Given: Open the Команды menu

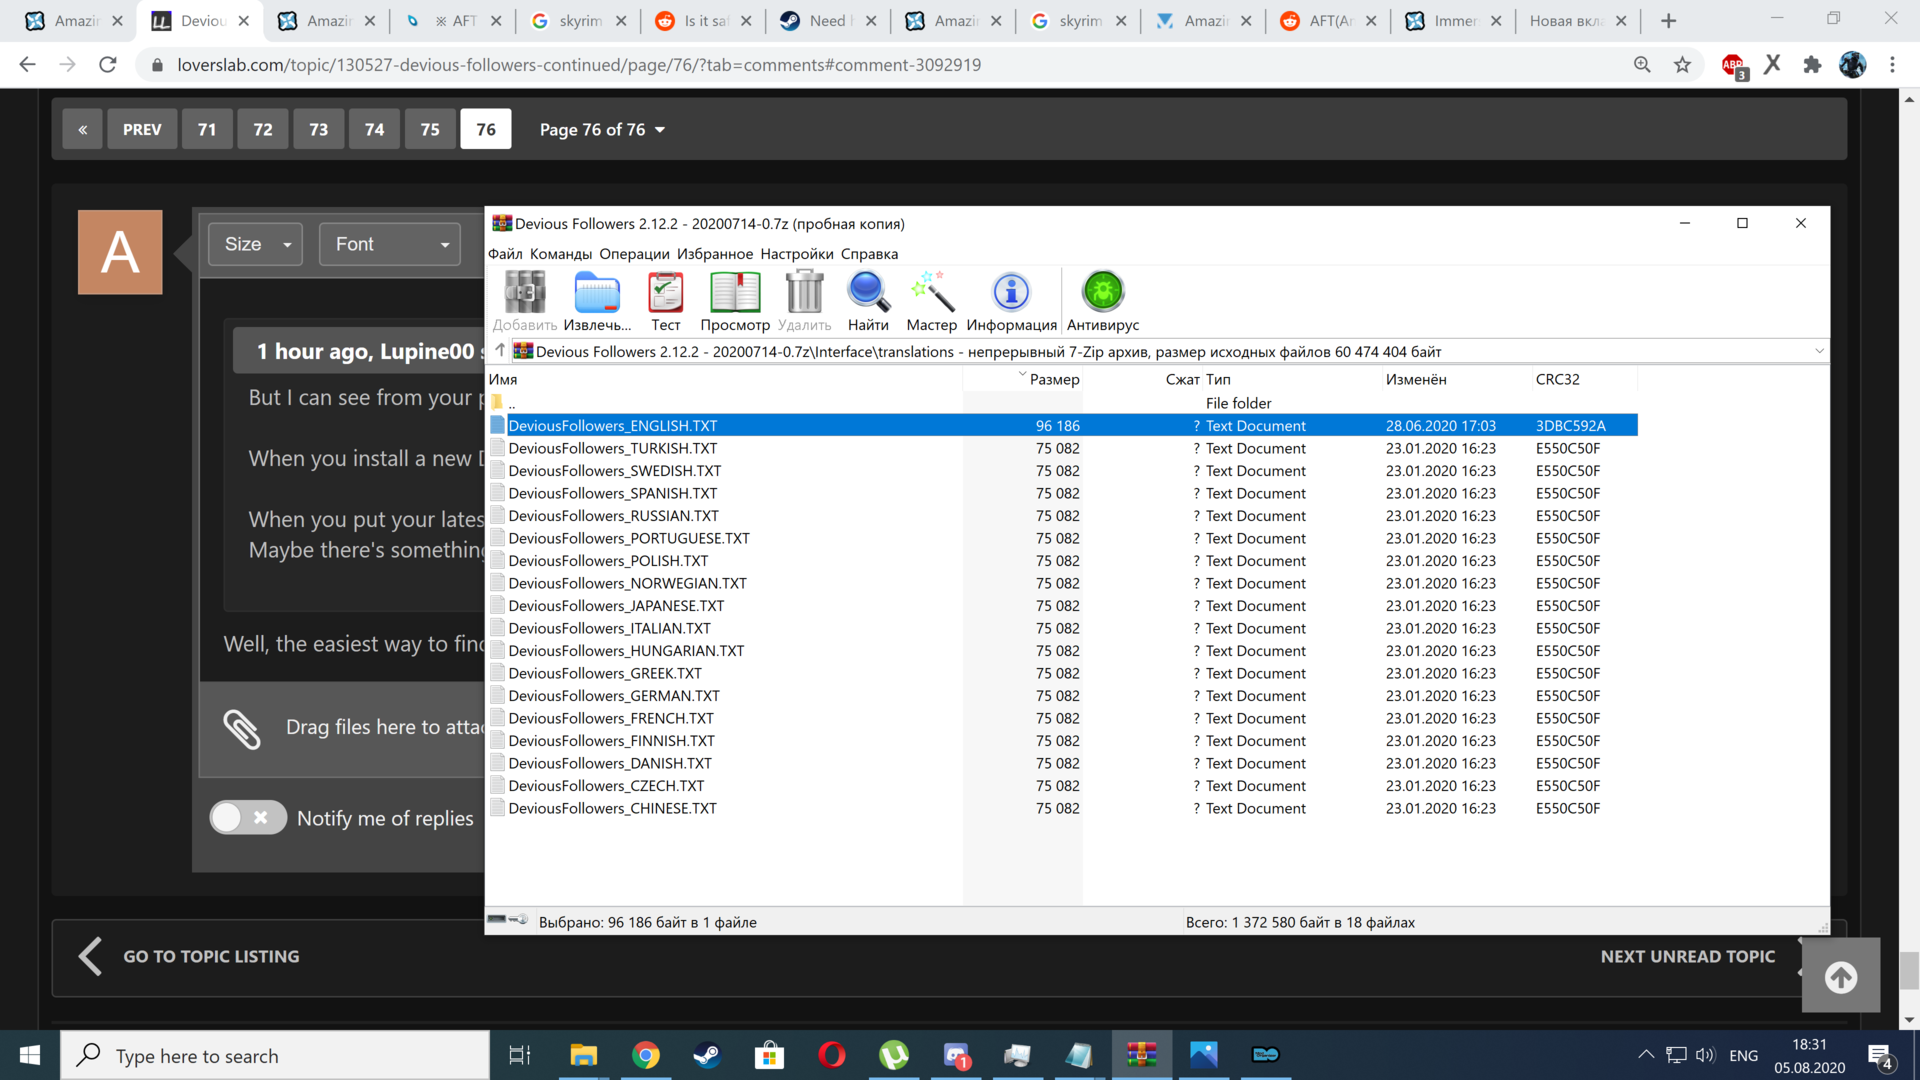Looking at the screenshot, I should (x=561, y=254).
